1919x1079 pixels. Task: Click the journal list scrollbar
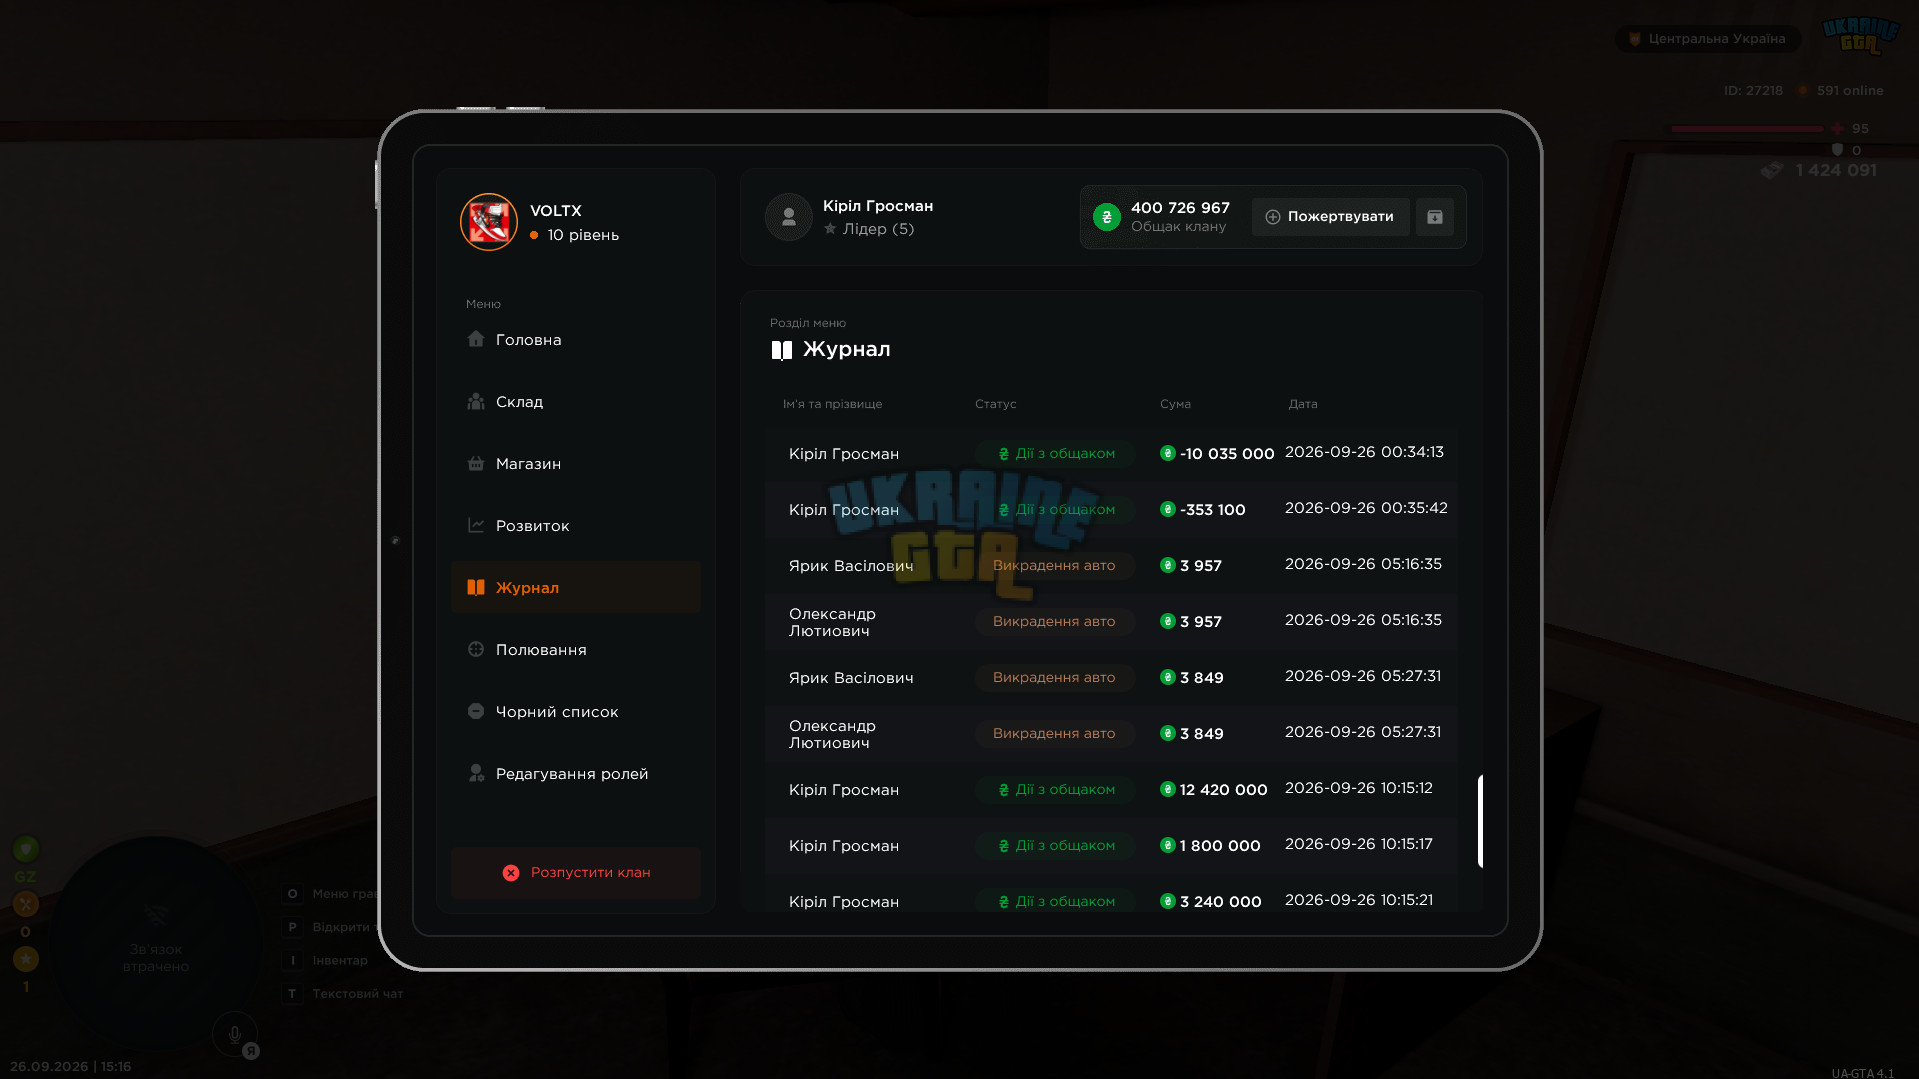(x=1481, y=821)
